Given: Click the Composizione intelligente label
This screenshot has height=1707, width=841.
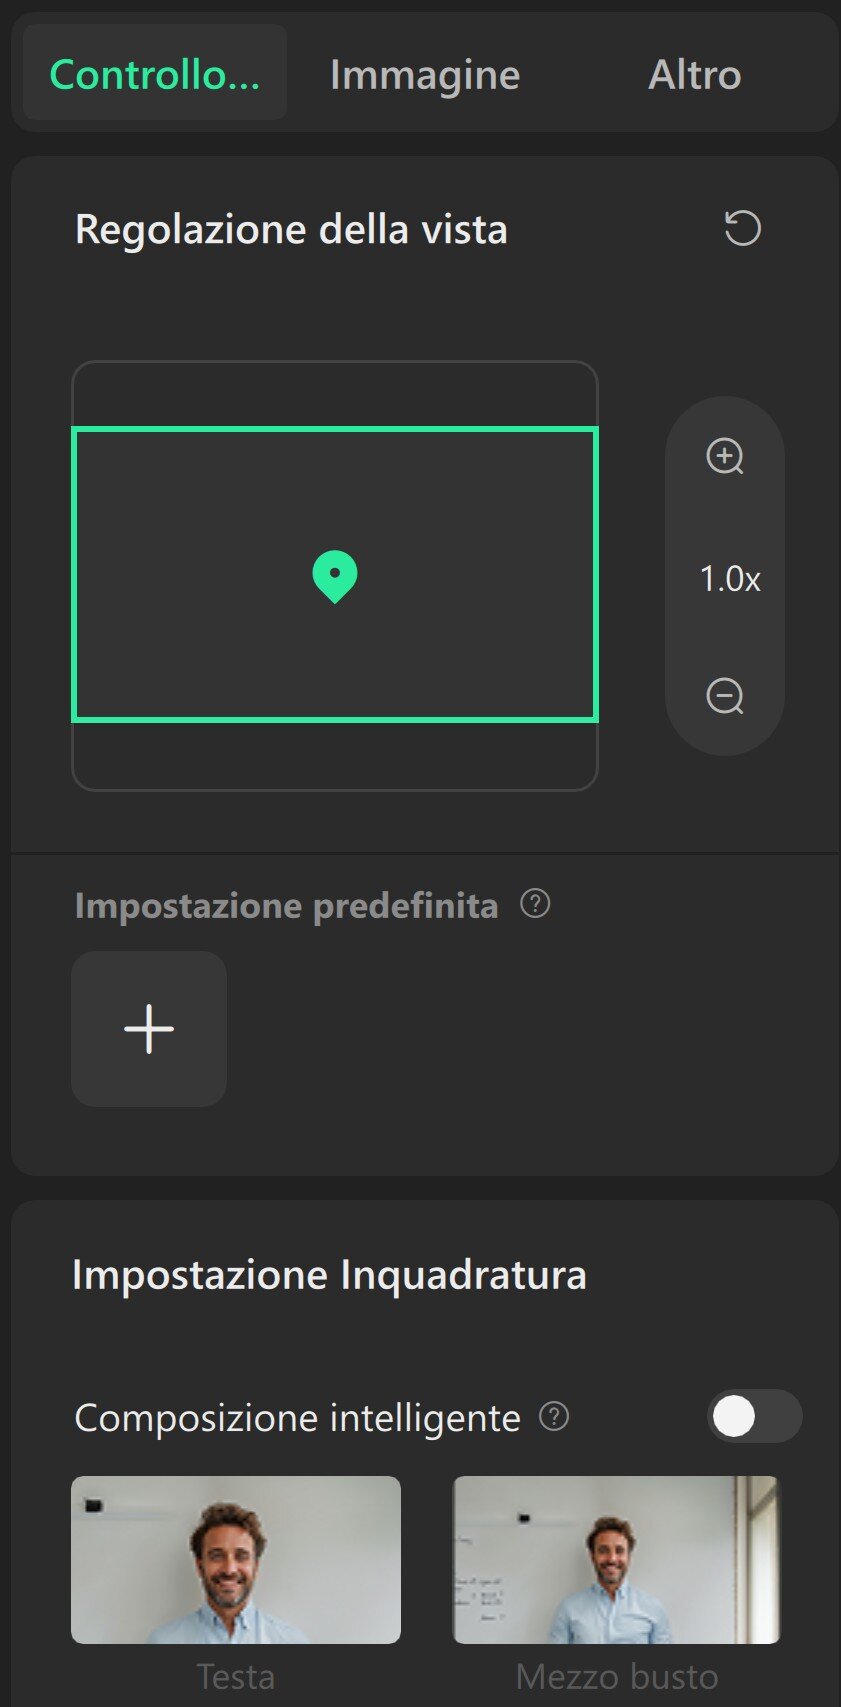Looking at the screenshot, I should [298, 1418].
